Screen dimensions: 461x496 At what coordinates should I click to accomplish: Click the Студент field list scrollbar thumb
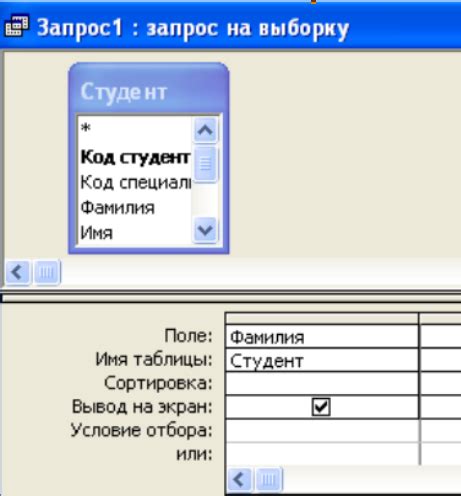[x=205, y=164]
